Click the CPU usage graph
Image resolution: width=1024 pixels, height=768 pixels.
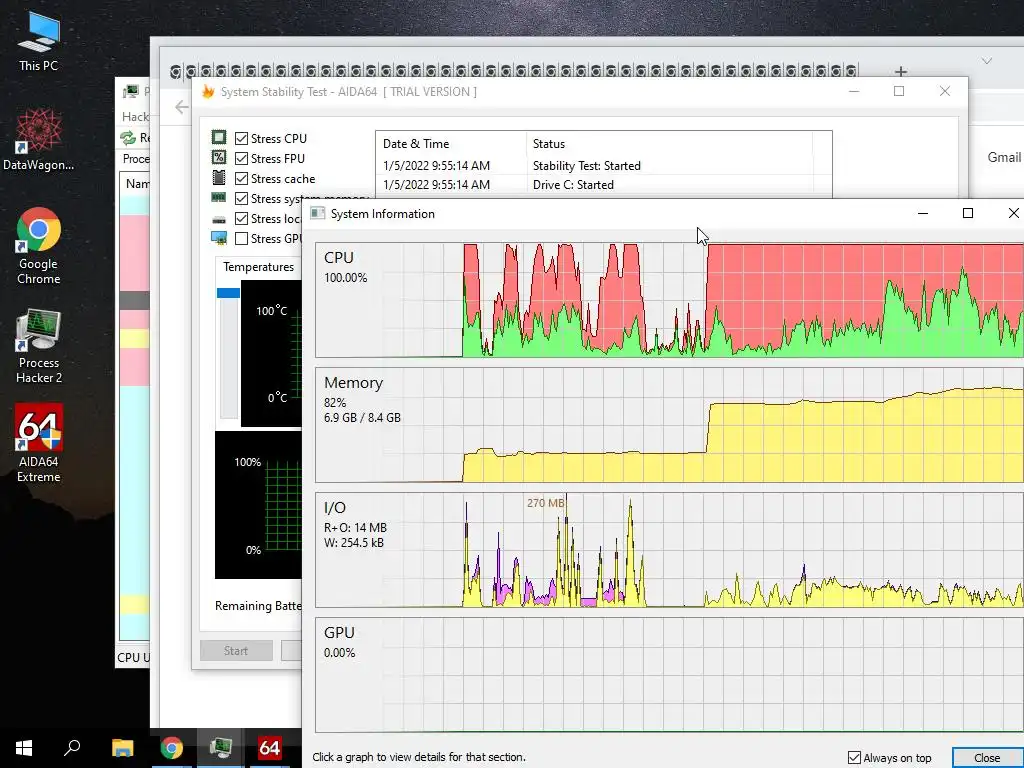point(669,300)
